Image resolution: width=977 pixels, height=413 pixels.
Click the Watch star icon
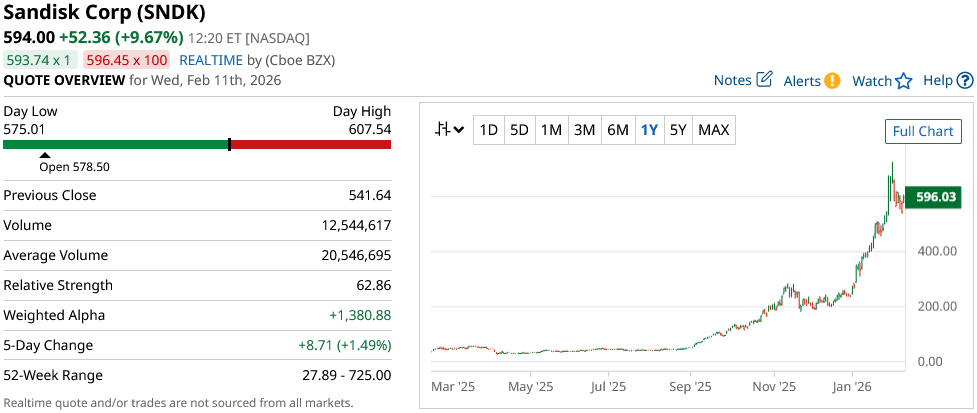(x=904, y=81)
